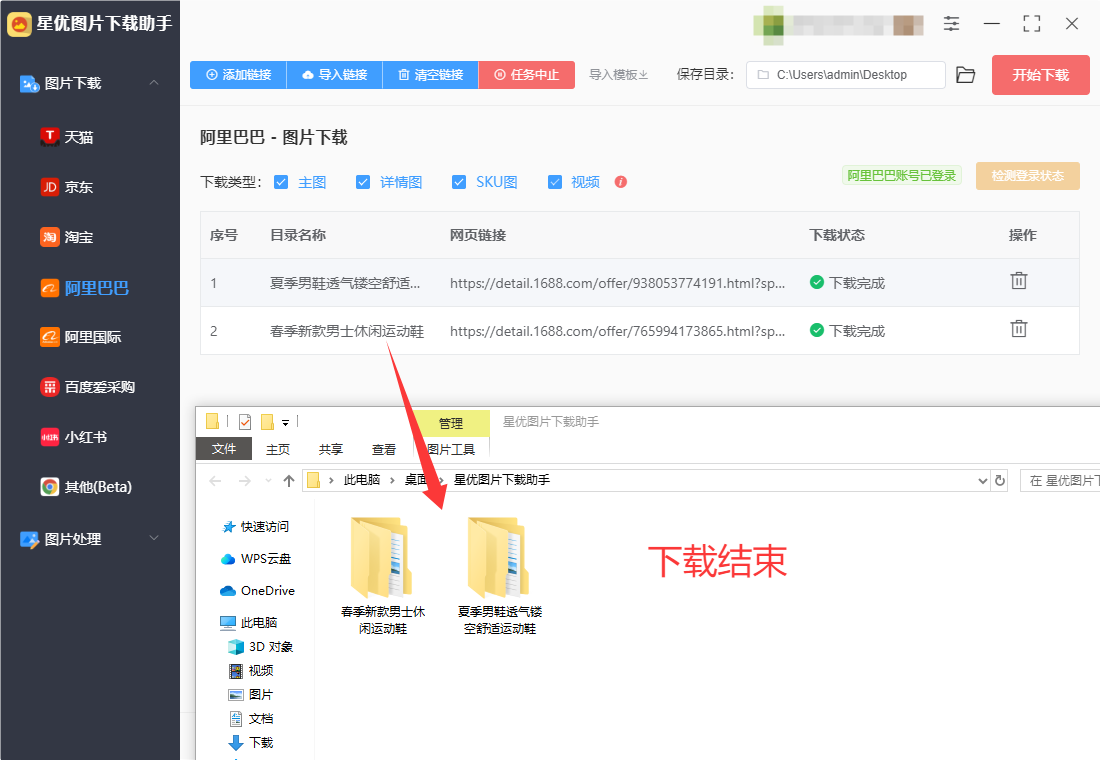Select OneDrive in the Explorer tree

(x=257, y=591)
